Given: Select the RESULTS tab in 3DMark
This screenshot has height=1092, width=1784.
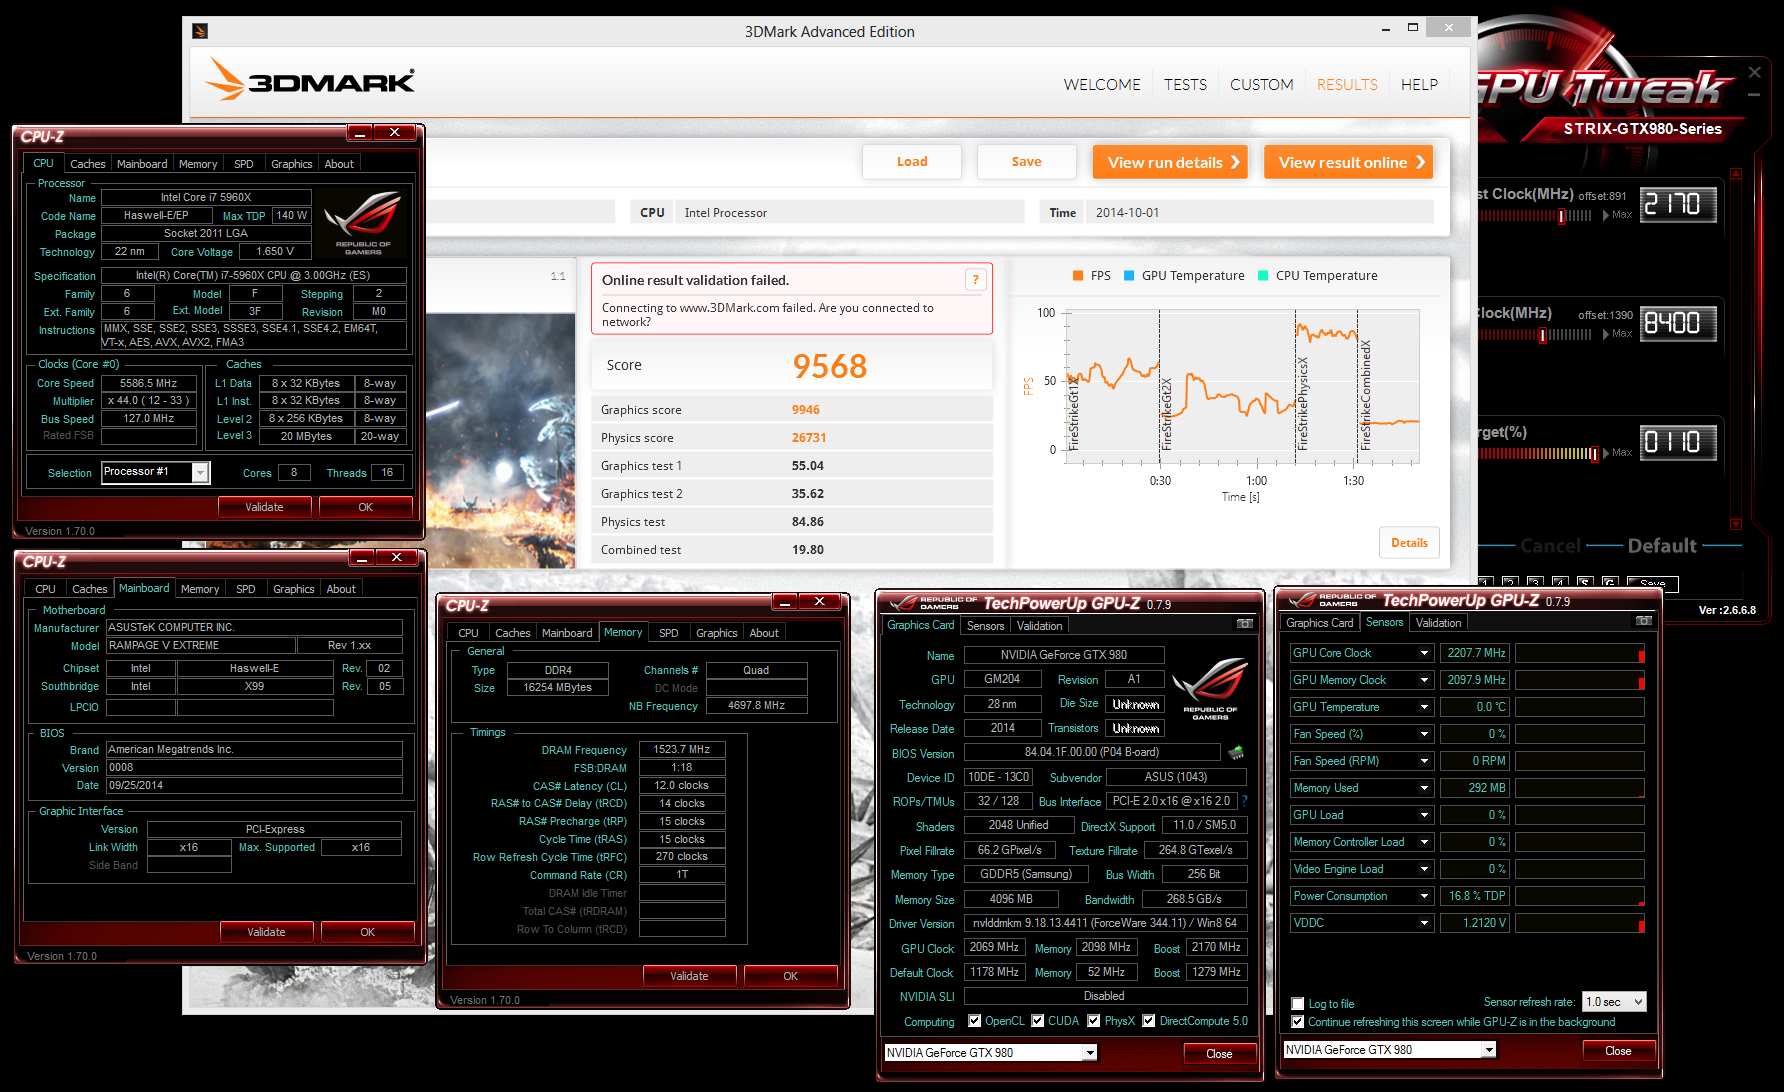Looking at the screenshot, I should (1347, 85).
